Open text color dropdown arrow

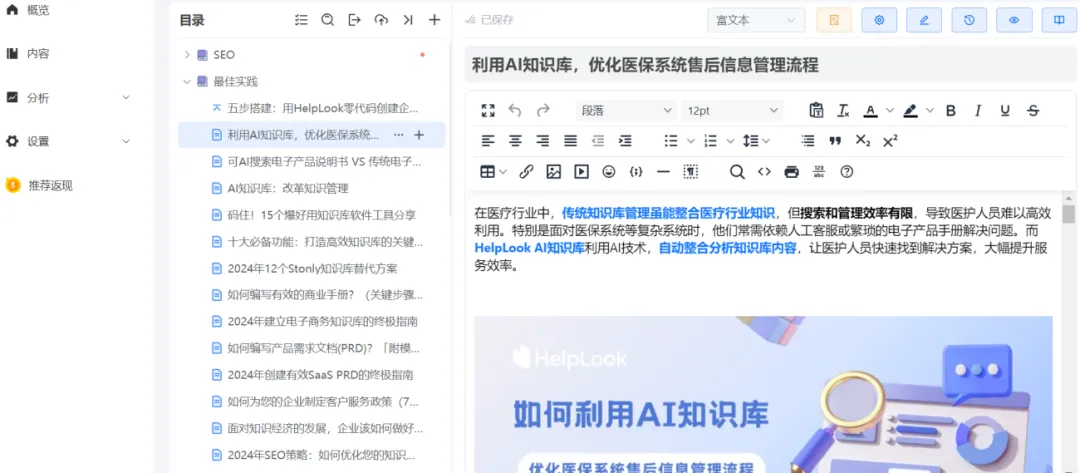point(890,110)
